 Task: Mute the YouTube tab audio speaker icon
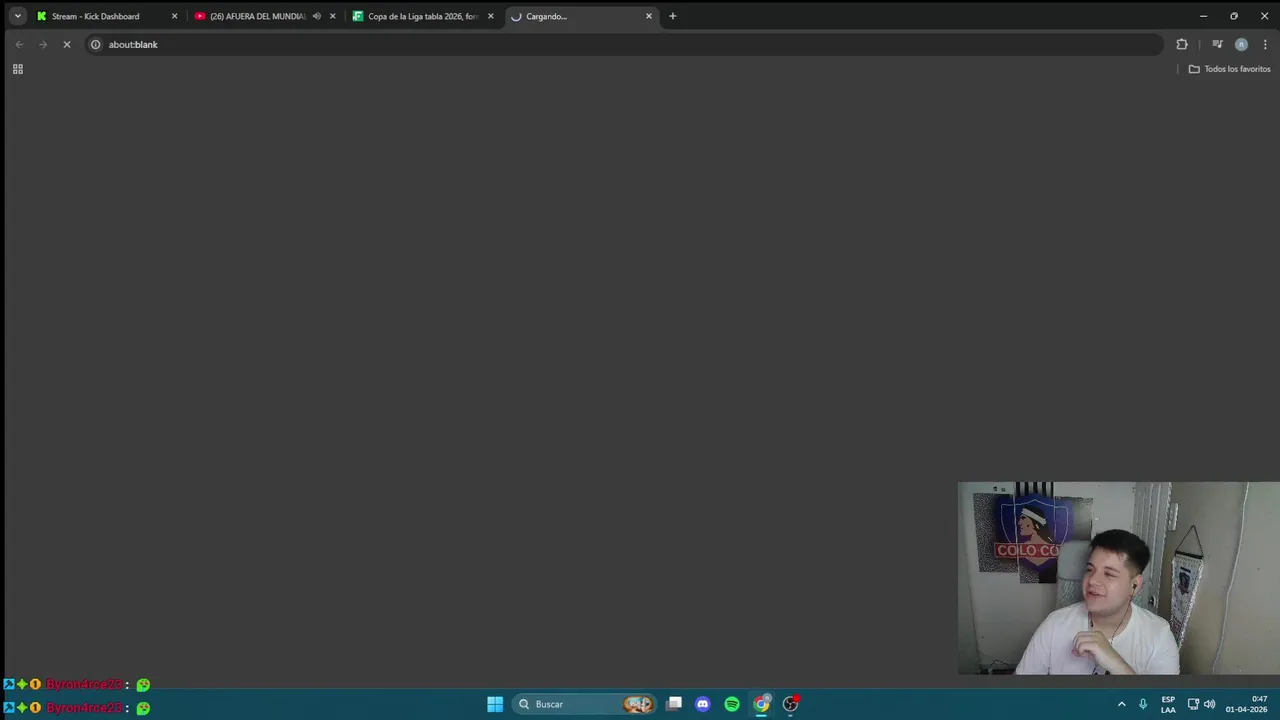pos(316,16)
